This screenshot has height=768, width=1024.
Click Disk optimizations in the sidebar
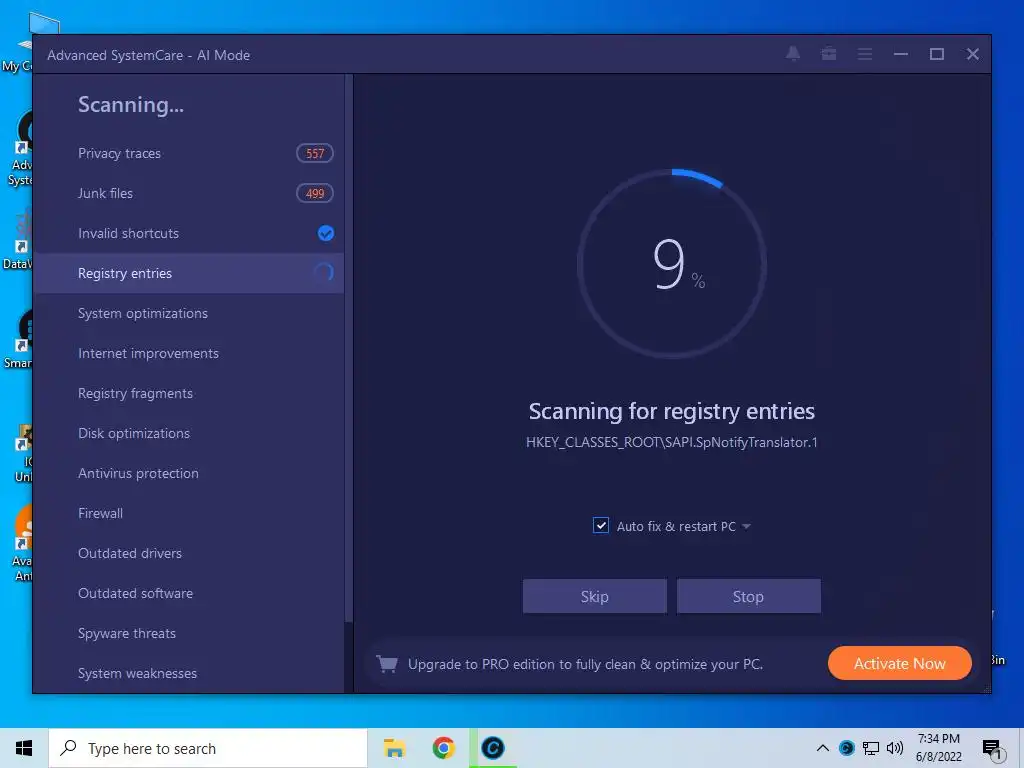click(x=188, y=433)
